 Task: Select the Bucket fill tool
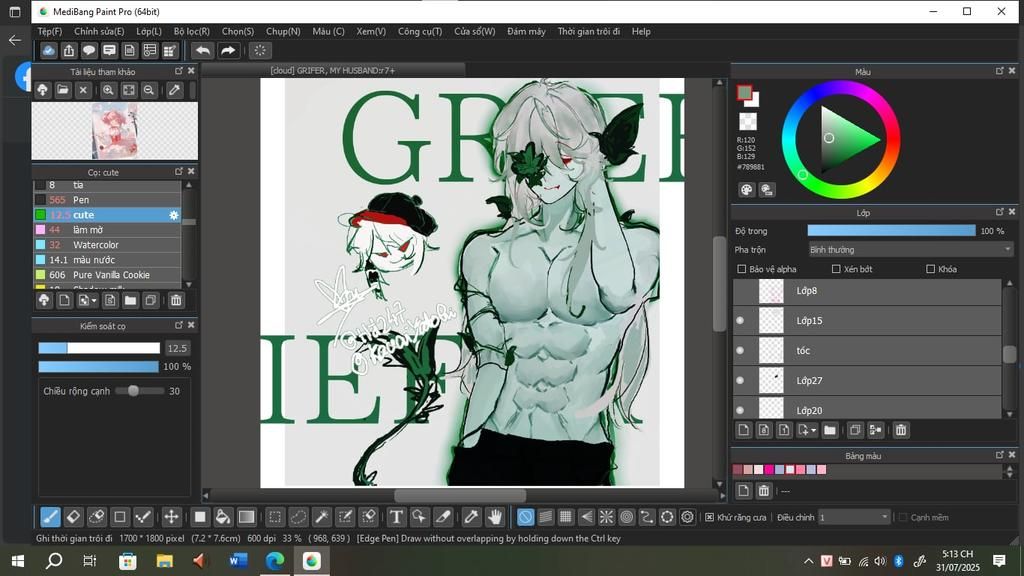pos(223,517)
